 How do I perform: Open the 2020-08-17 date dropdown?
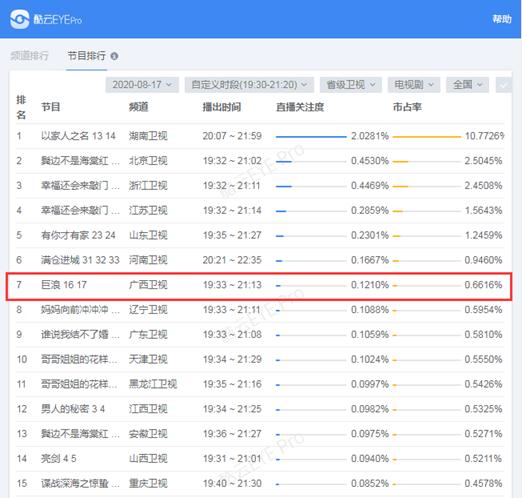(142, 85)
